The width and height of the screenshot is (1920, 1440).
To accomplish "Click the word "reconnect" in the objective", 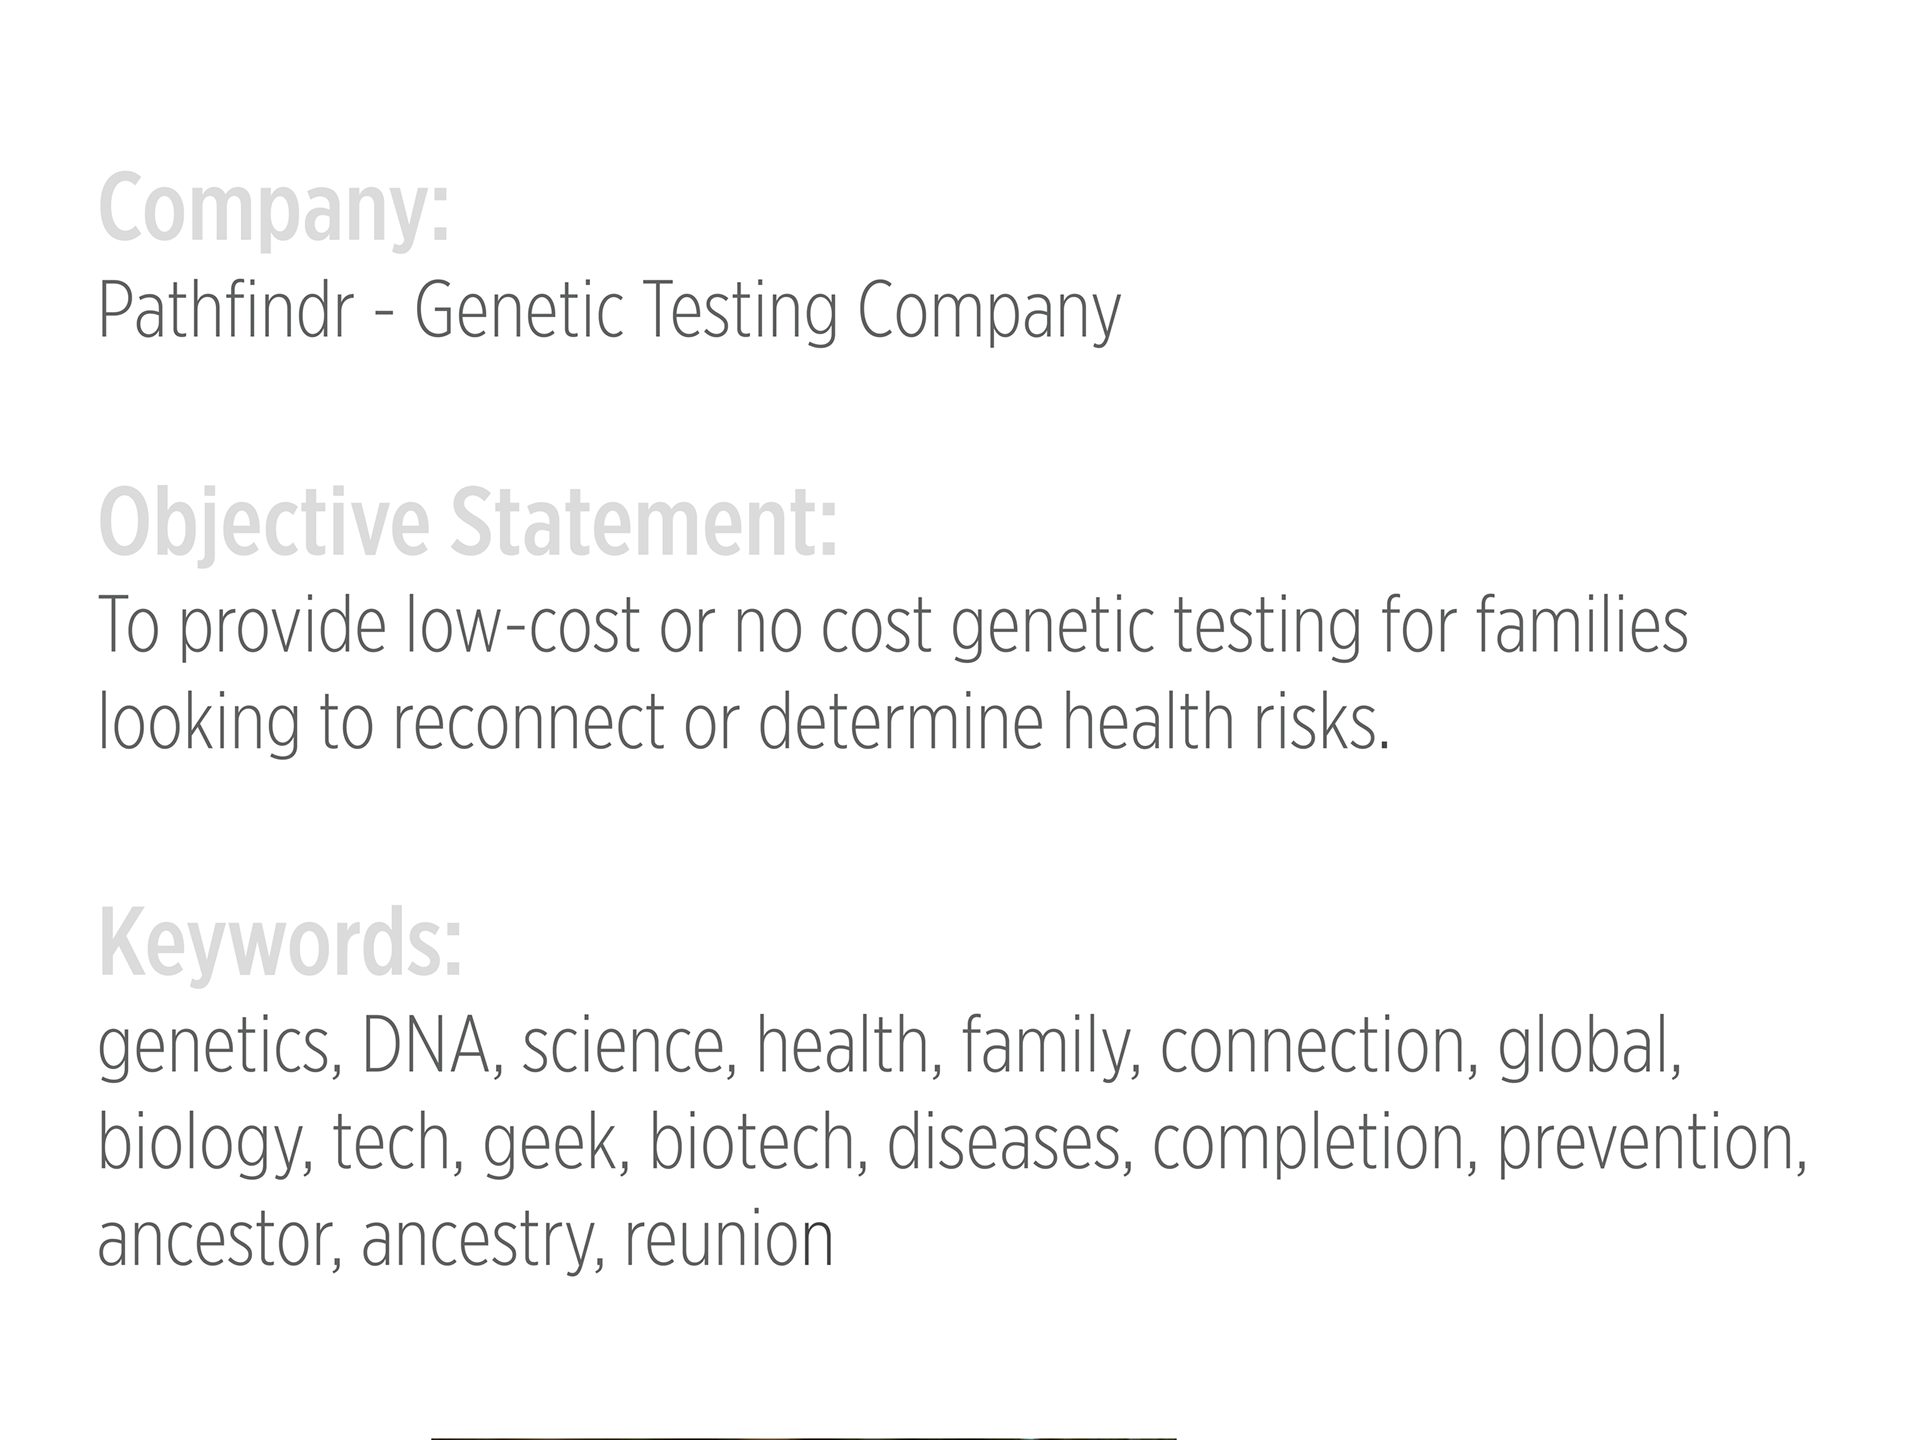I will coord(528,722).
